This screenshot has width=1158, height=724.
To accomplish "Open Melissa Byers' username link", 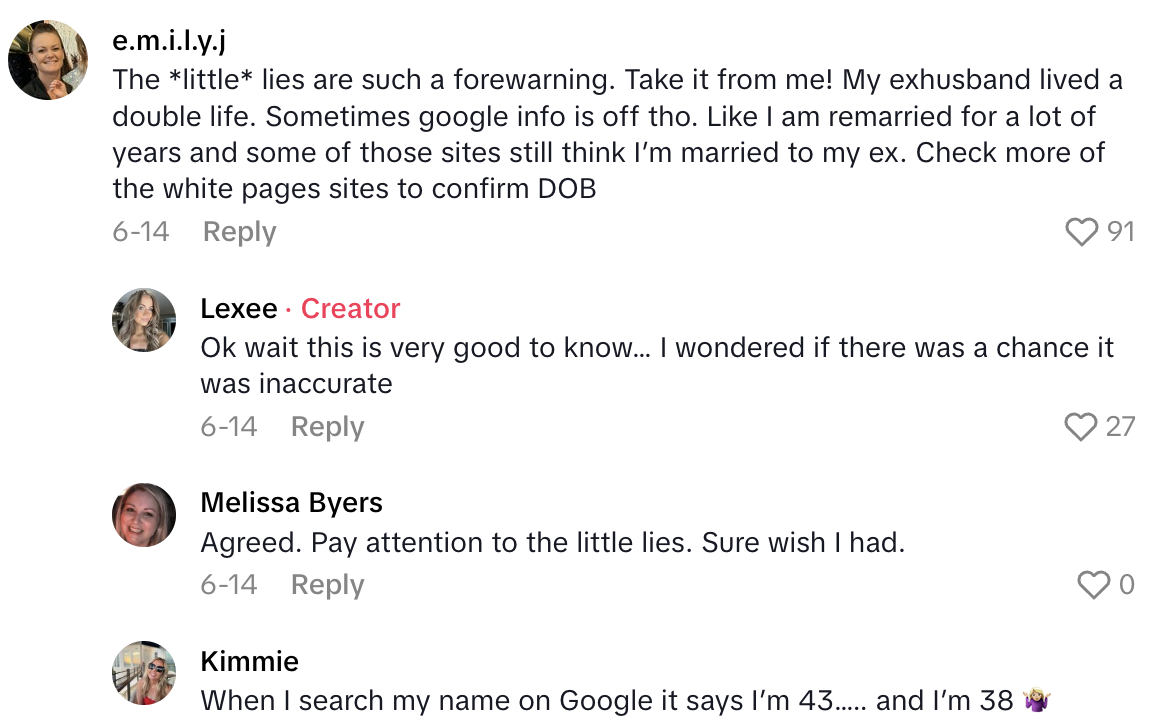I will [291, 503].
